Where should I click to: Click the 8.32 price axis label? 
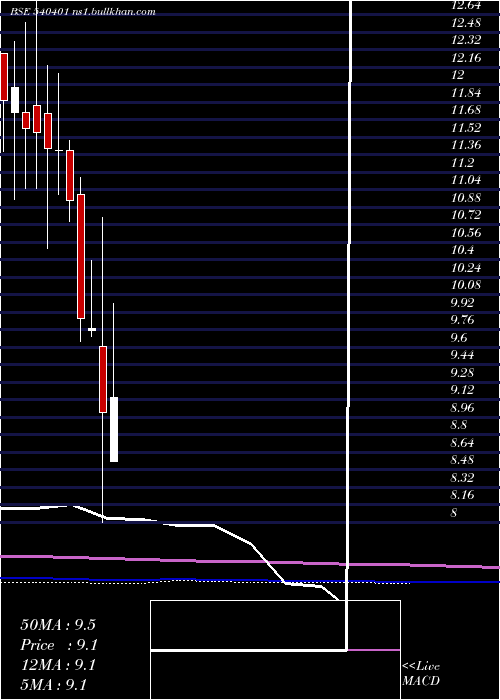[462, 477]
